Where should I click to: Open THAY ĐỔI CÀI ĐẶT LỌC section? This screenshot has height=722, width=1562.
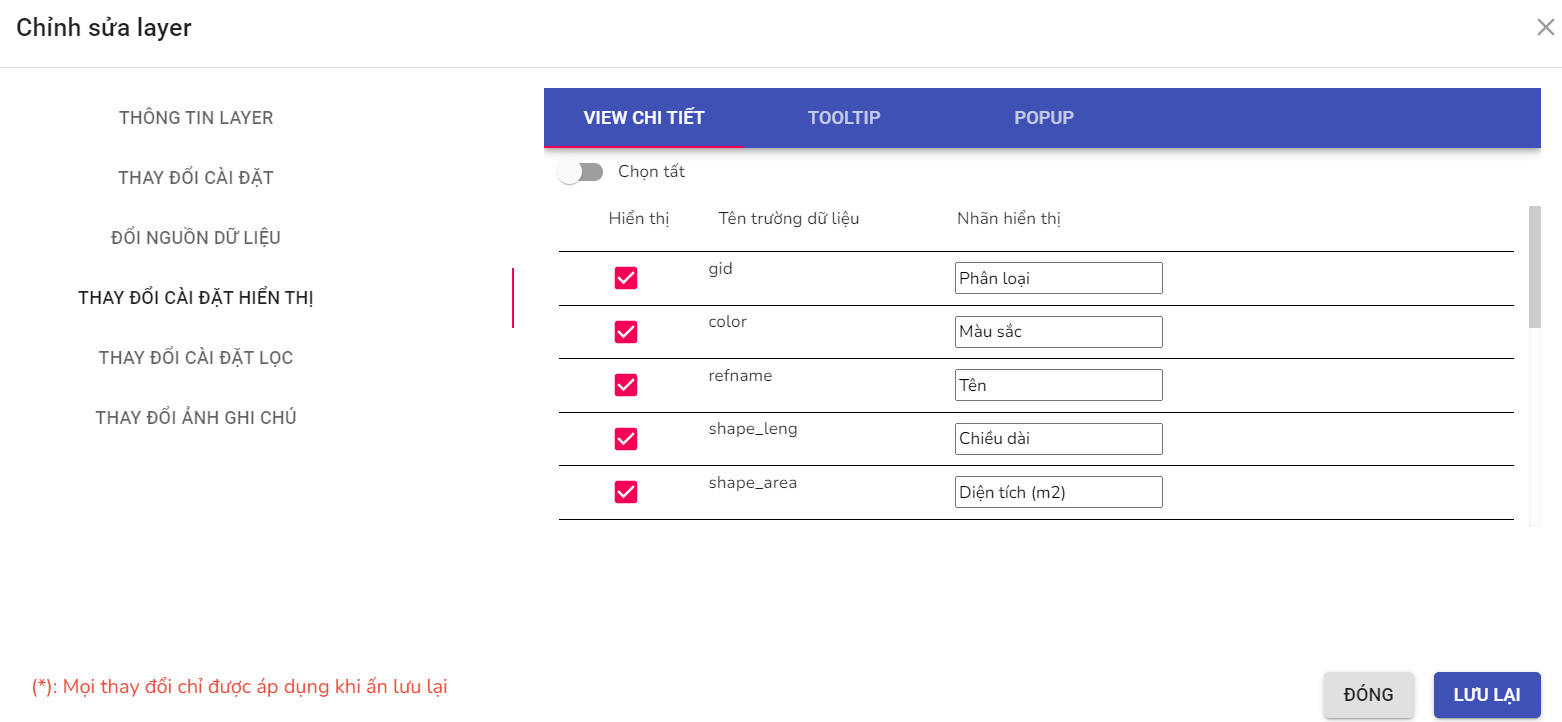tap(195, 357)
